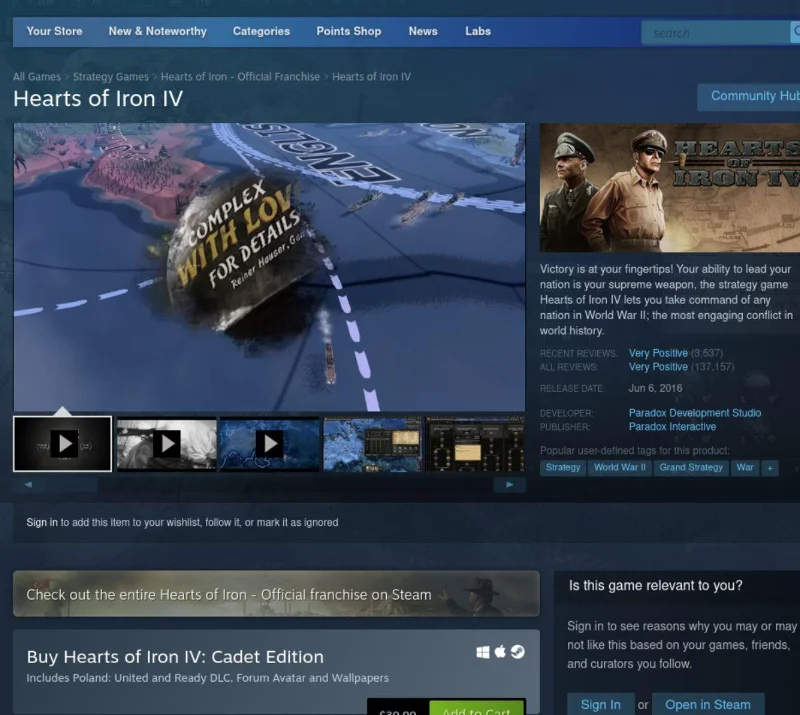Image resolution: width=800 pixels, height=715 pixels.
Task: Select the fourth map screenshot thumbnail
Action: click(372, 443)
